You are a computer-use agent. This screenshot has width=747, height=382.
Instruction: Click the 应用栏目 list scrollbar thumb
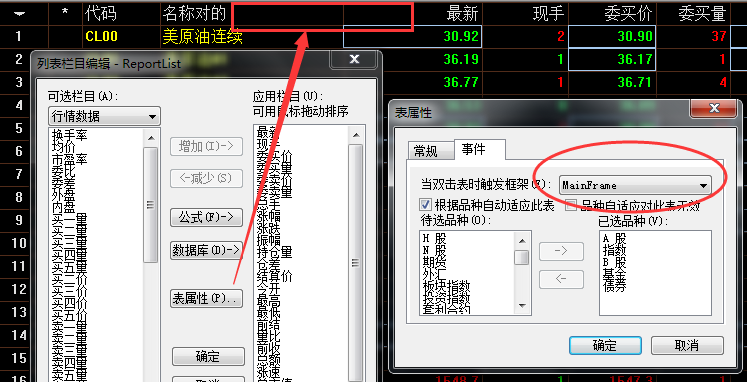356,262
